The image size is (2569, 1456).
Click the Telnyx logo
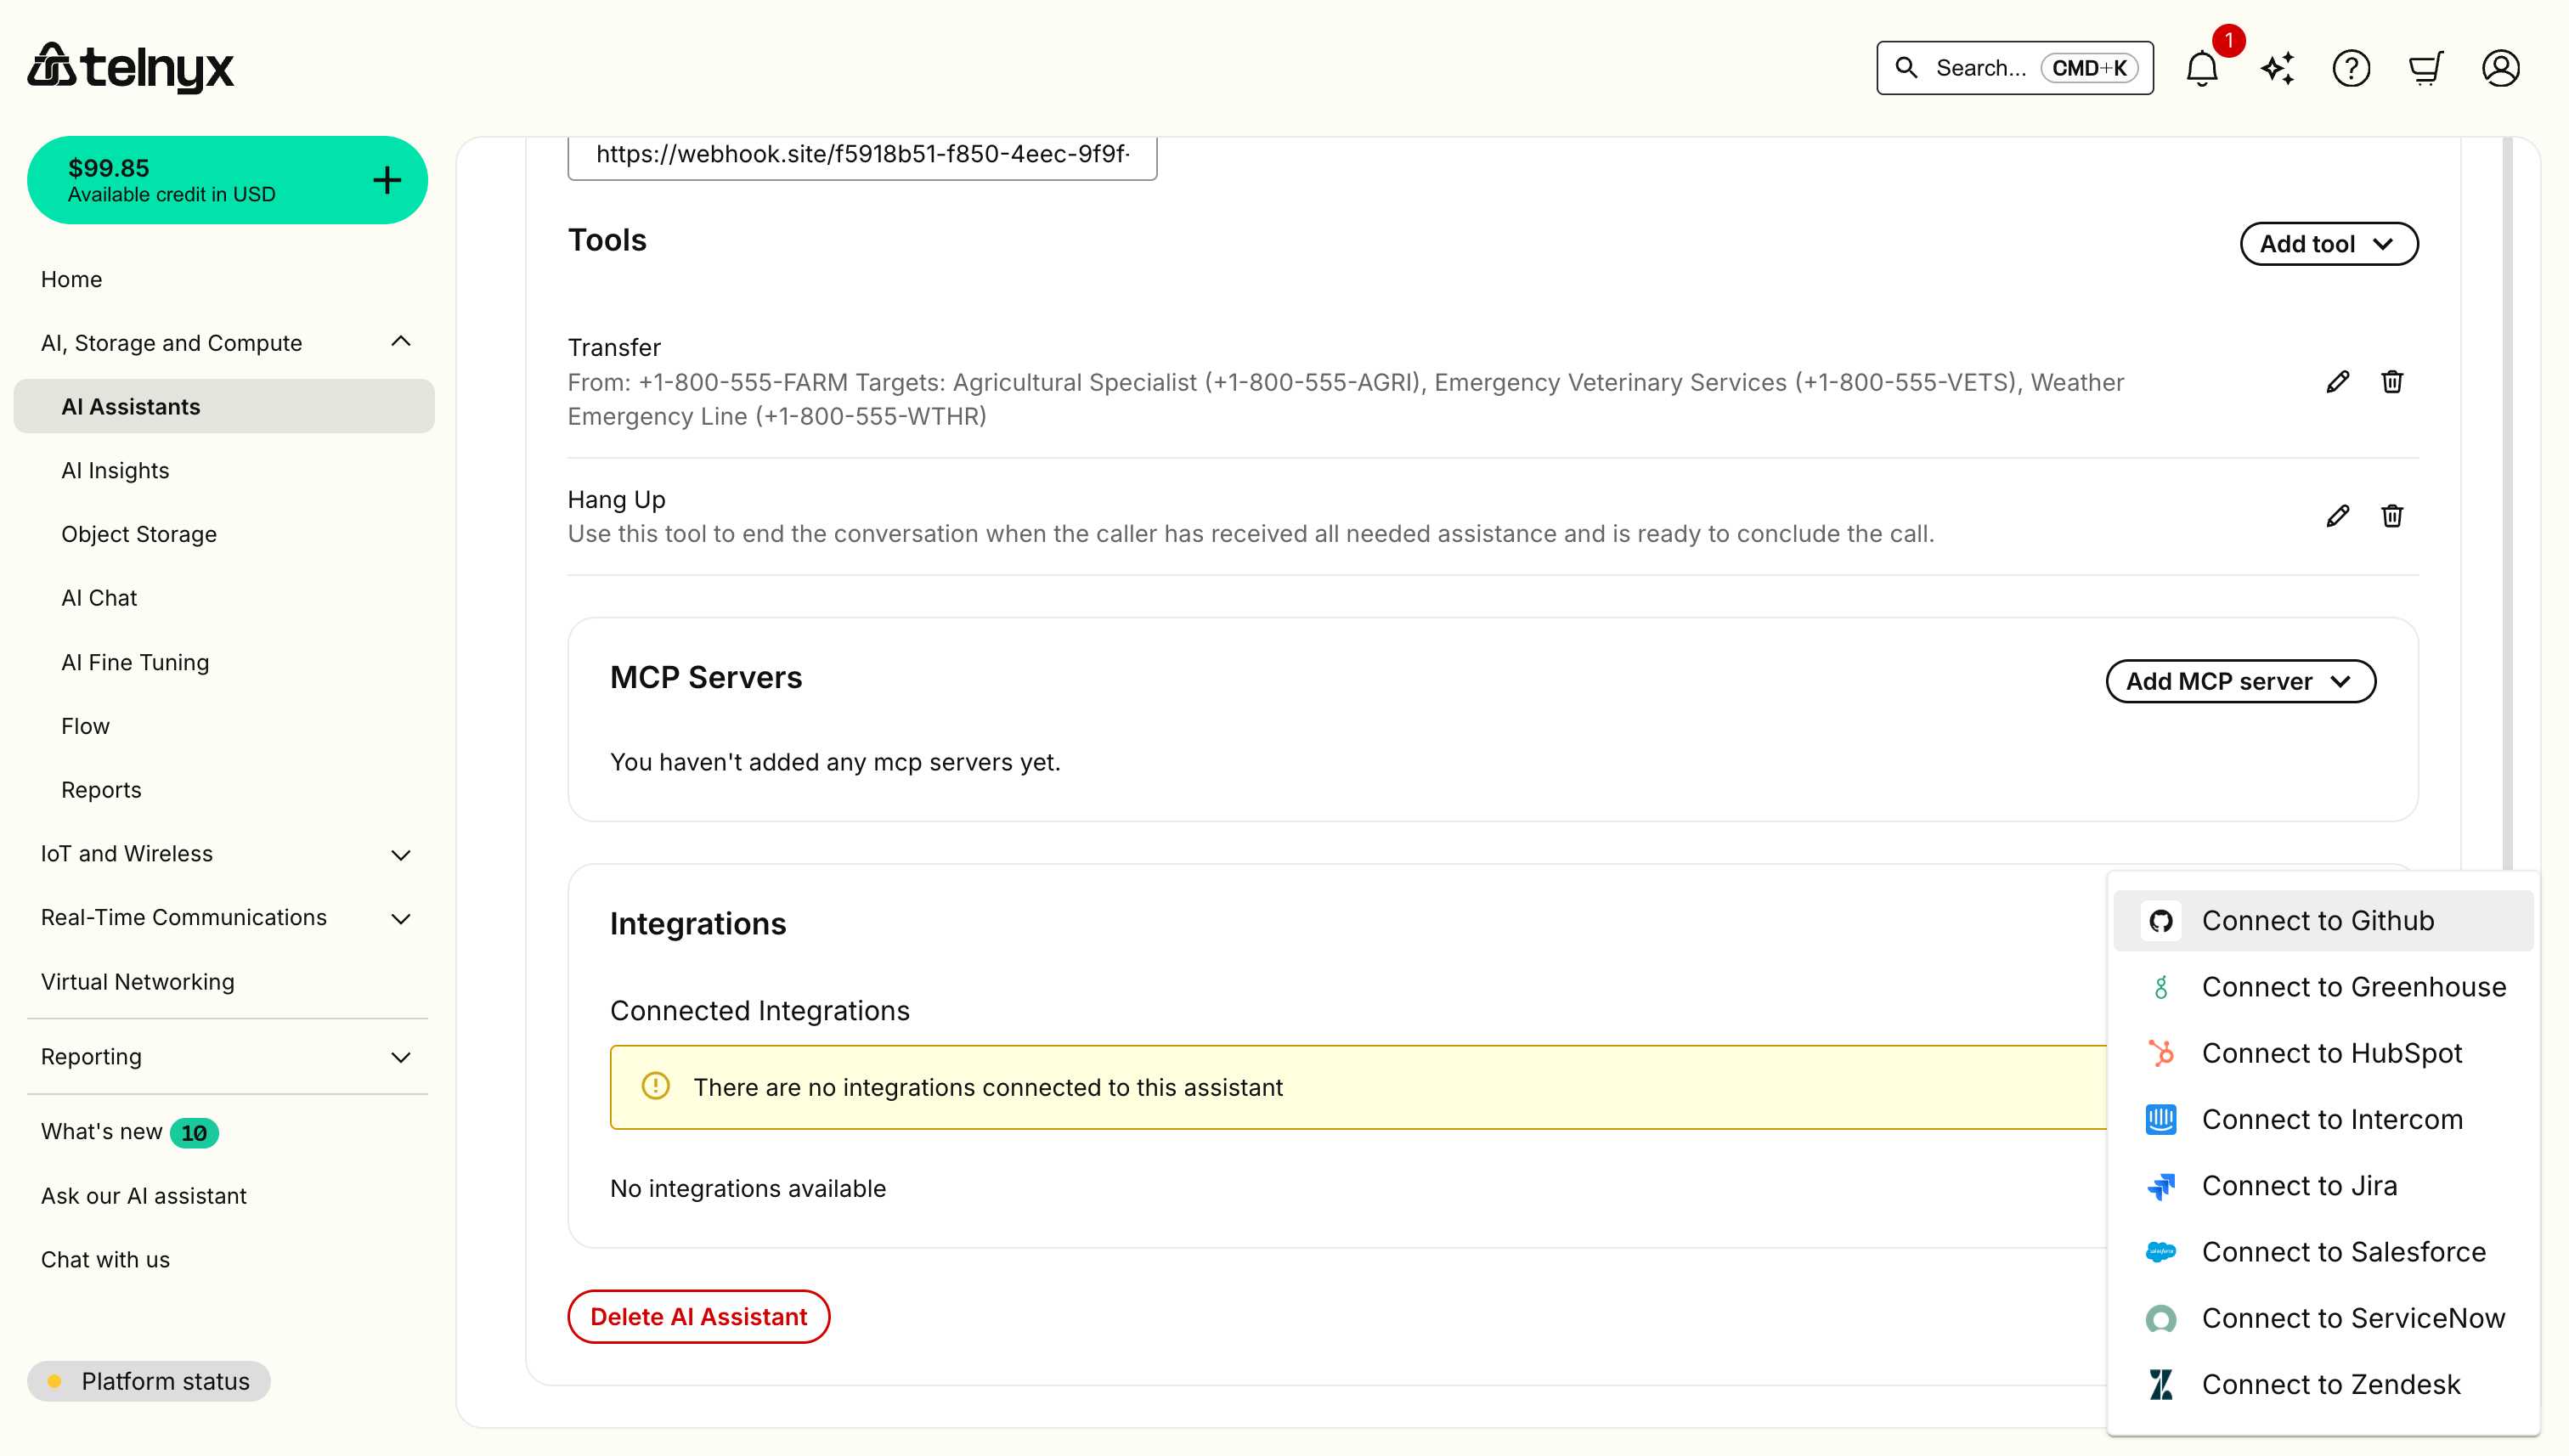(131, 66)
